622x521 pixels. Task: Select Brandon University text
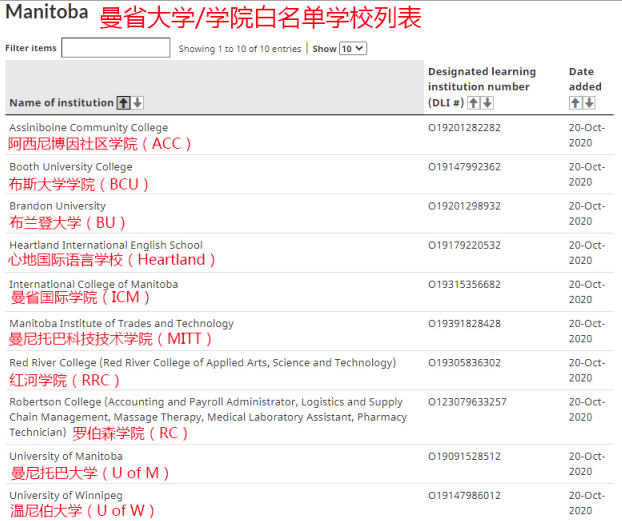pos(58,206)
